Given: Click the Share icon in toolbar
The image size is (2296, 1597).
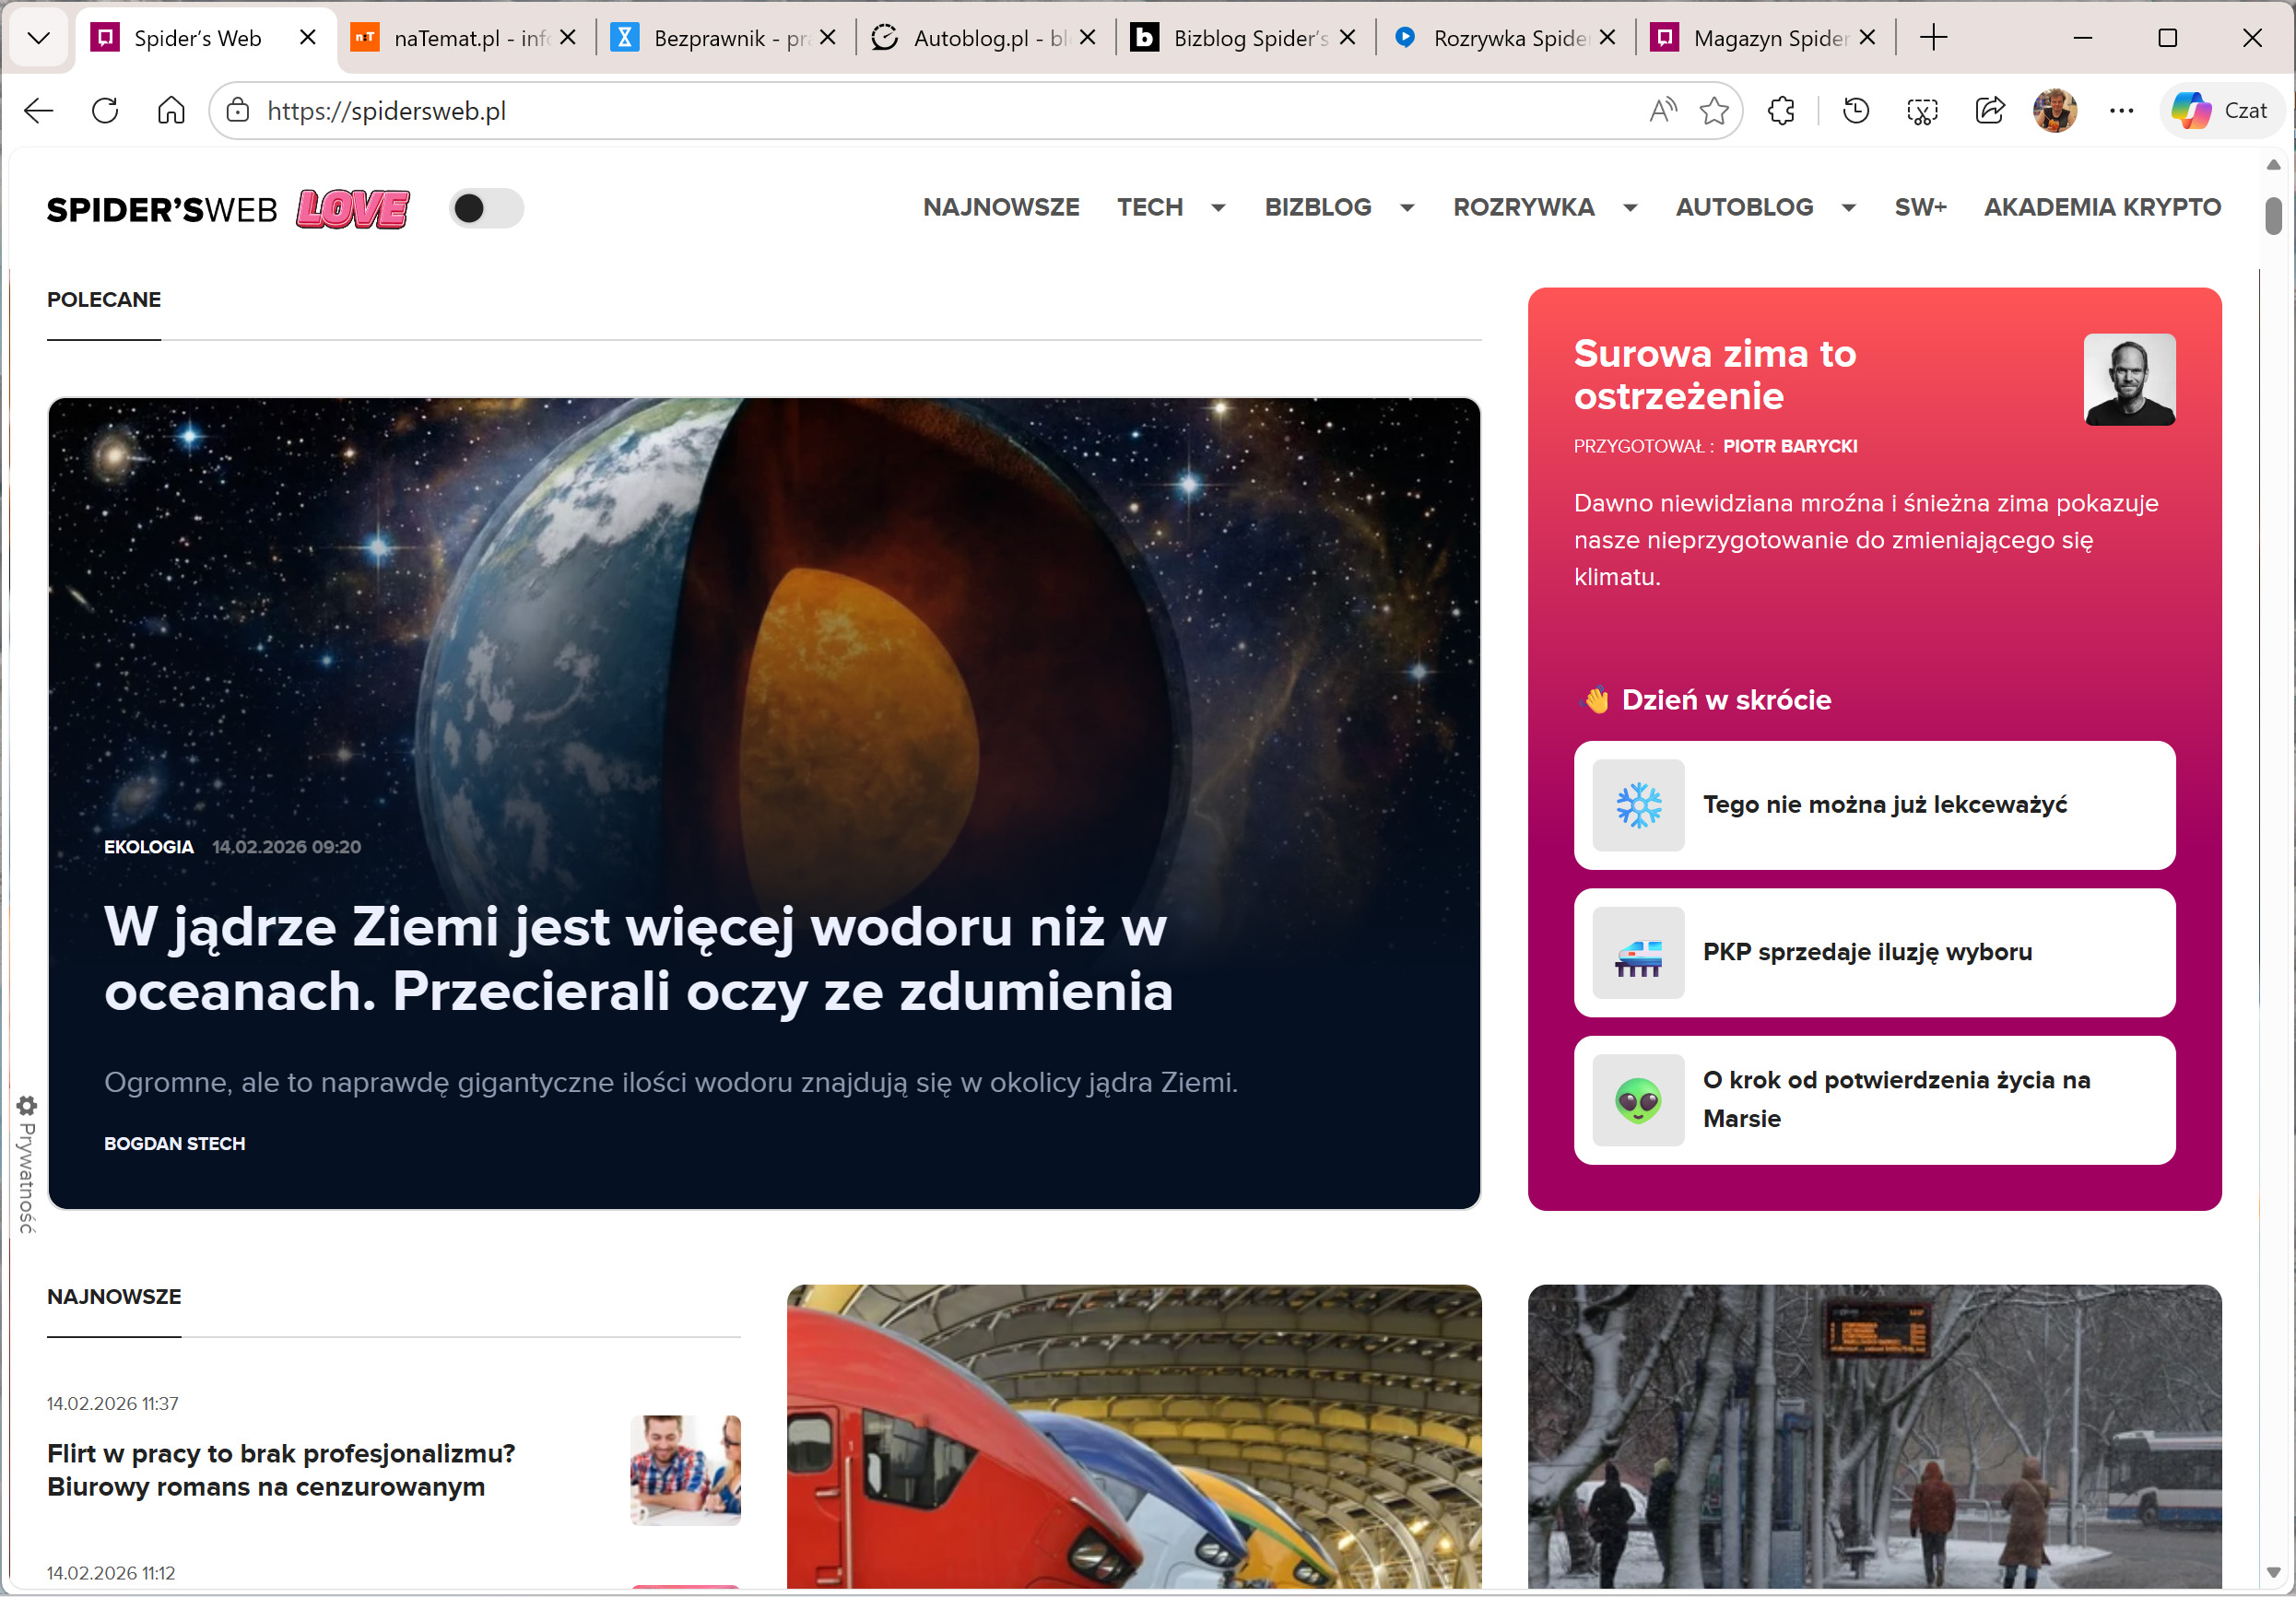Looking at the screenshot, I should (1989, 111).
